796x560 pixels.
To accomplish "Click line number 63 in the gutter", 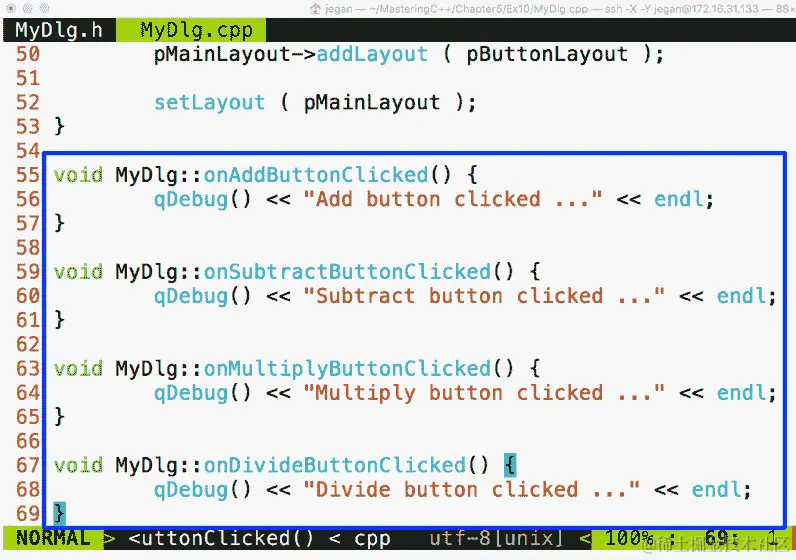I will [x=28, y=369].
